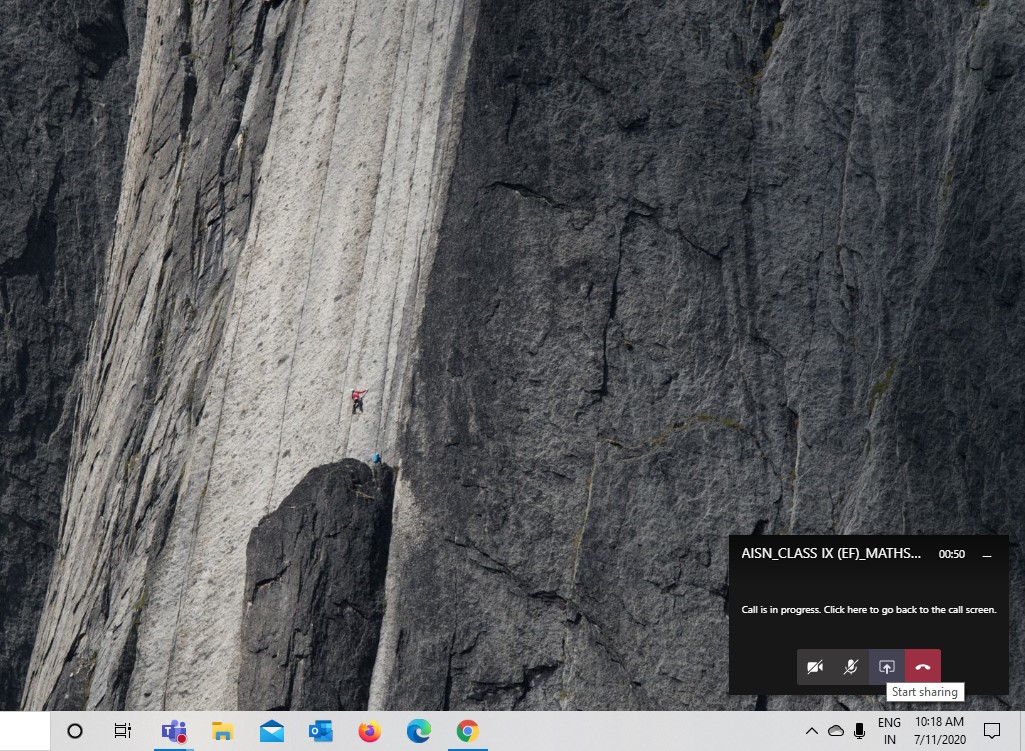Click the AISN_CLASS IX (EF)_MATHS meeting title
The height and width of the screenshot is (751, 1025).
point(831,554)
